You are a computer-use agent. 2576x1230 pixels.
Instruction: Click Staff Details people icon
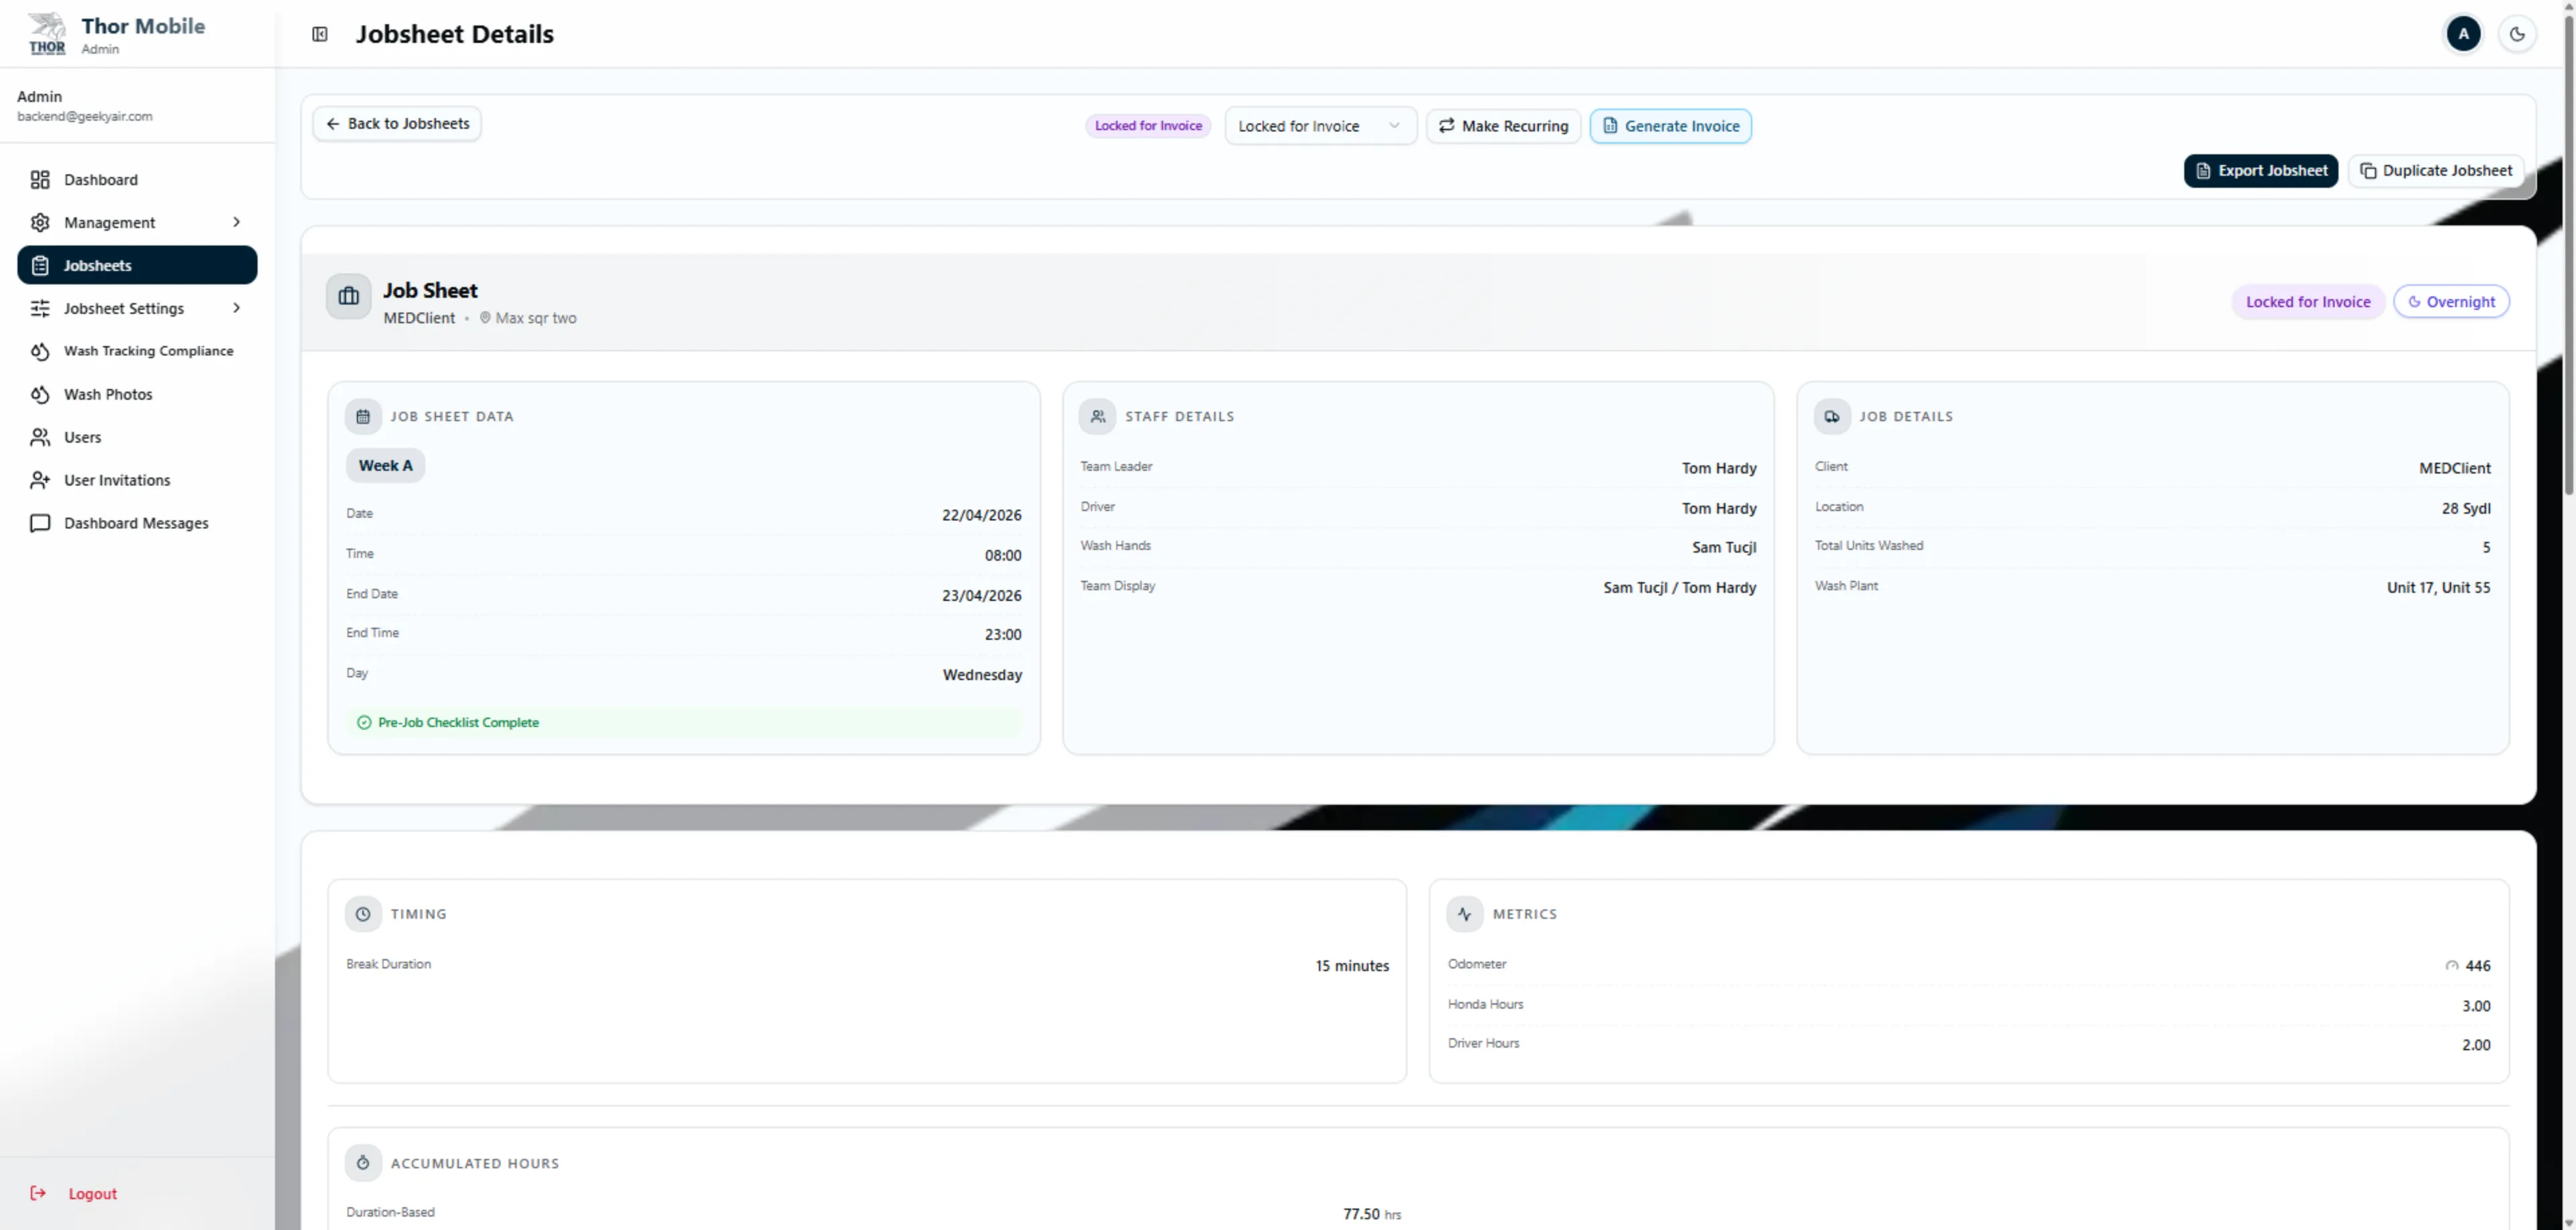[1097, 417]
